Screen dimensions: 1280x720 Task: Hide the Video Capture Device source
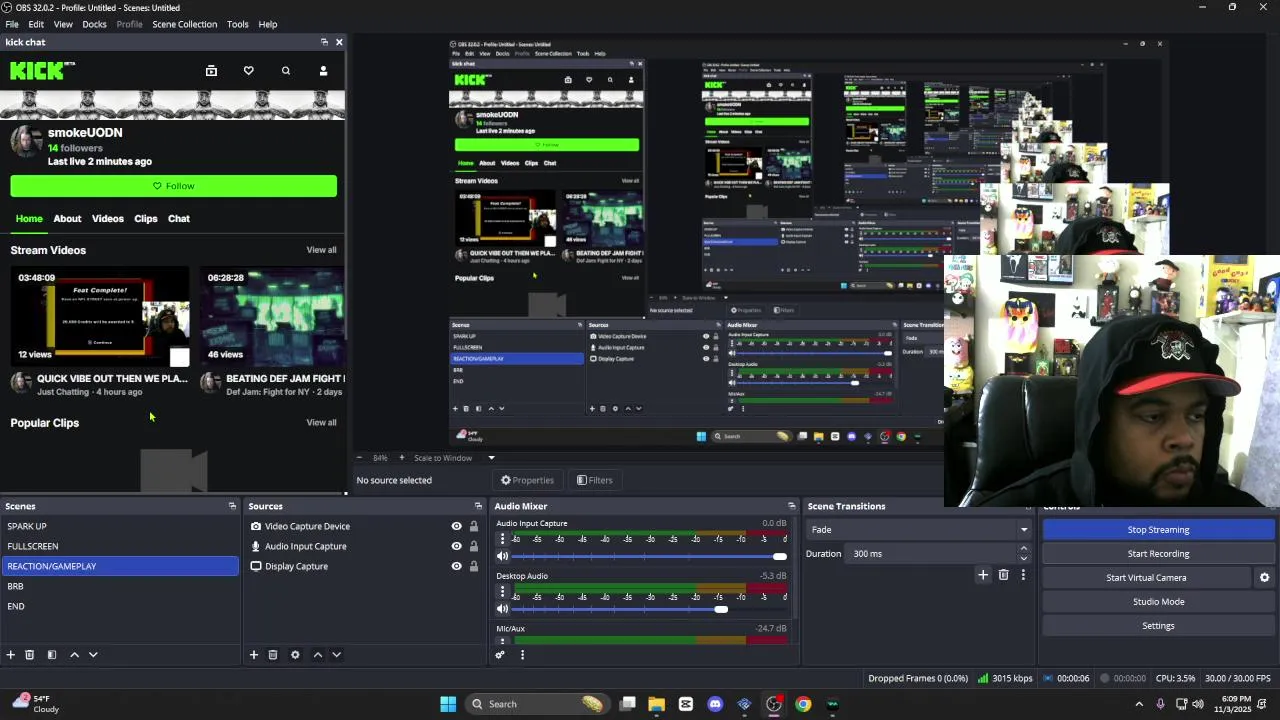tap(457, 526)
